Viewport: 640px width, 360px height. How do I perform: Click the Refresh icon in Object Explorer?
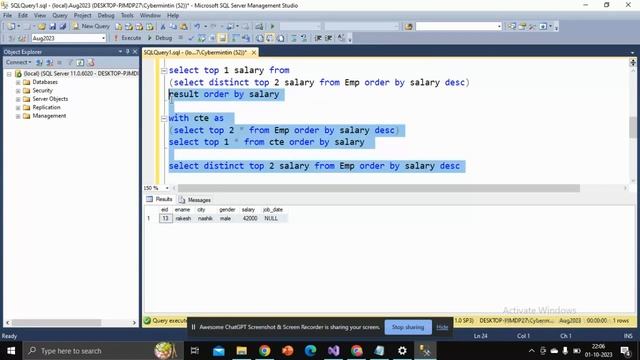[80, 62]
